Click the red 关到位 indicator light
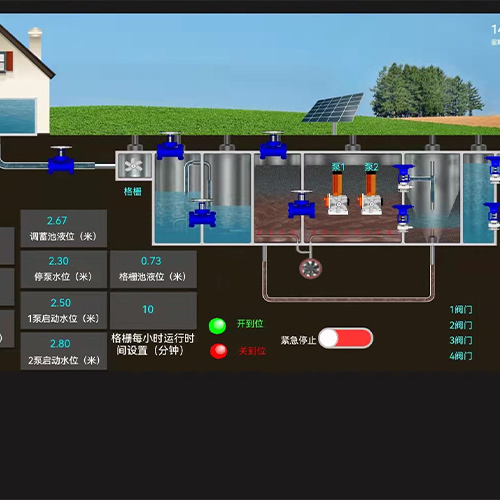The image size is (500, 500). [219, 351]
